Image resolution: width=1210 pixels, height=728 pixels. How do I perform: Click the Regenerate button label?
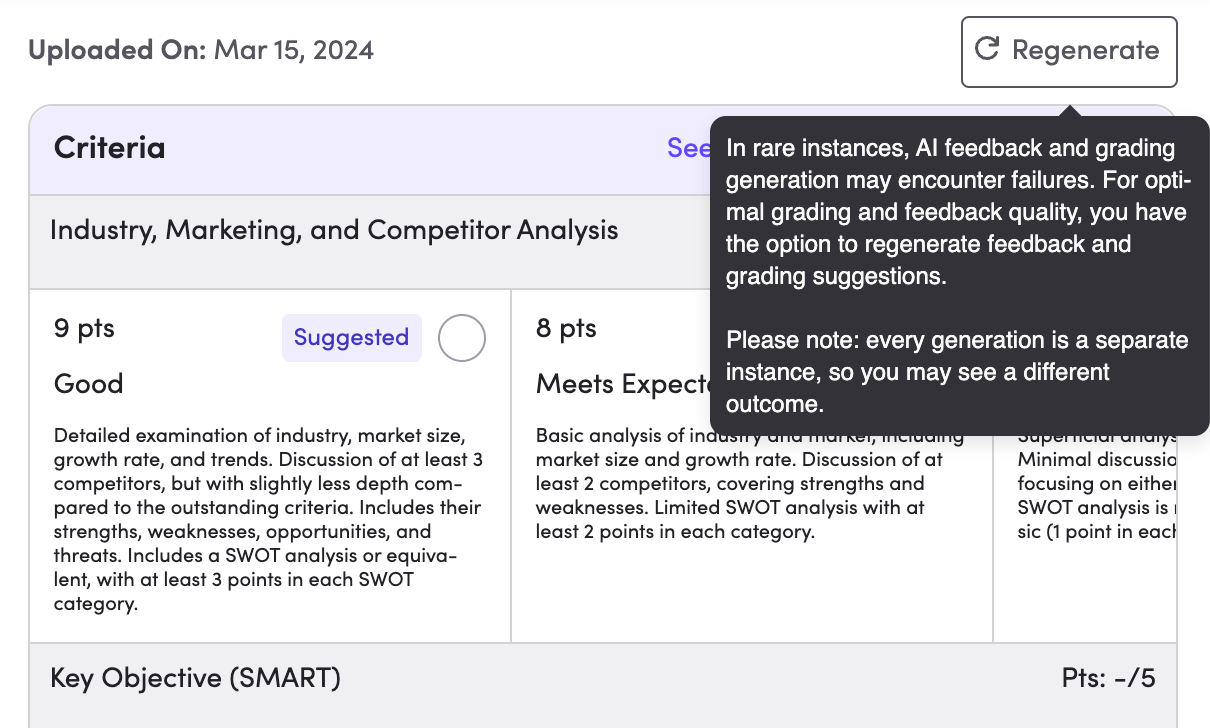click(1085, 50)
